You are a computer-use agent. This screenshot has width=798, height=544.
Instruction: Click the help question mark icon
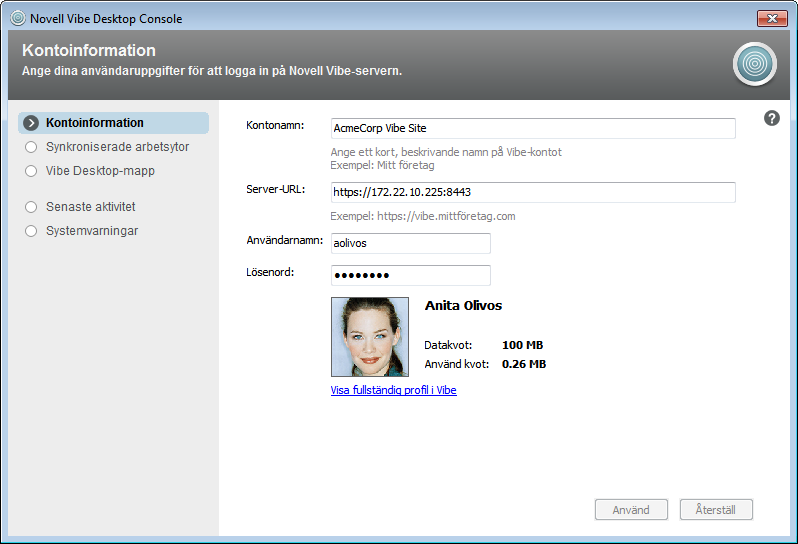pos(772,118)
